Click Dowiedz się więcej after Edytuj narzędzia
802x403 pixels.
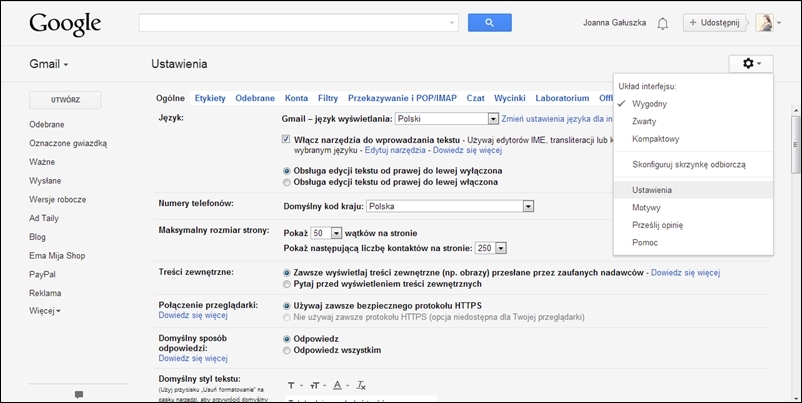click(467, 150)
